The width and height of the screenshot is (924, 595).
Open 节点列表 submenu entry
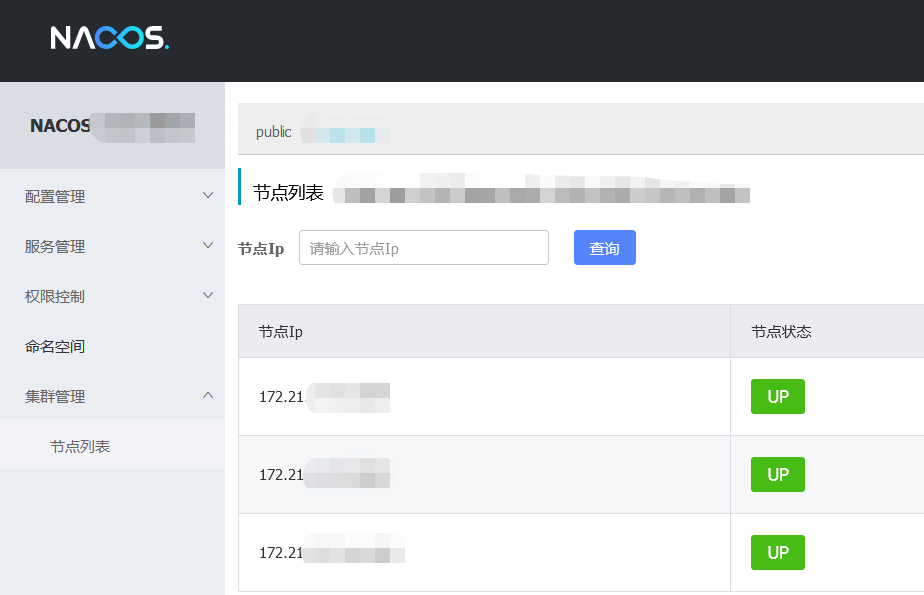pyautogui.click(x=80, y=447)
